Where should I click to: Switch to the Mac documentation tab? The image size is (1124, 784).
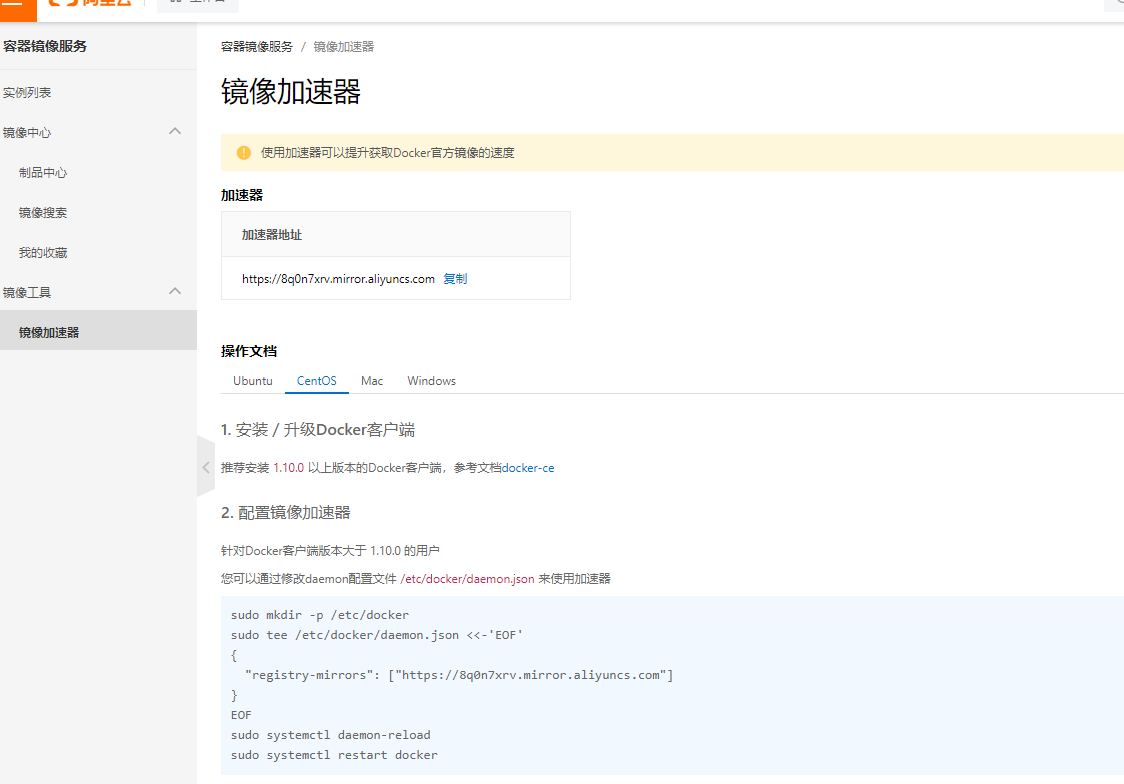pyautogui.click(x=371, y=380)
